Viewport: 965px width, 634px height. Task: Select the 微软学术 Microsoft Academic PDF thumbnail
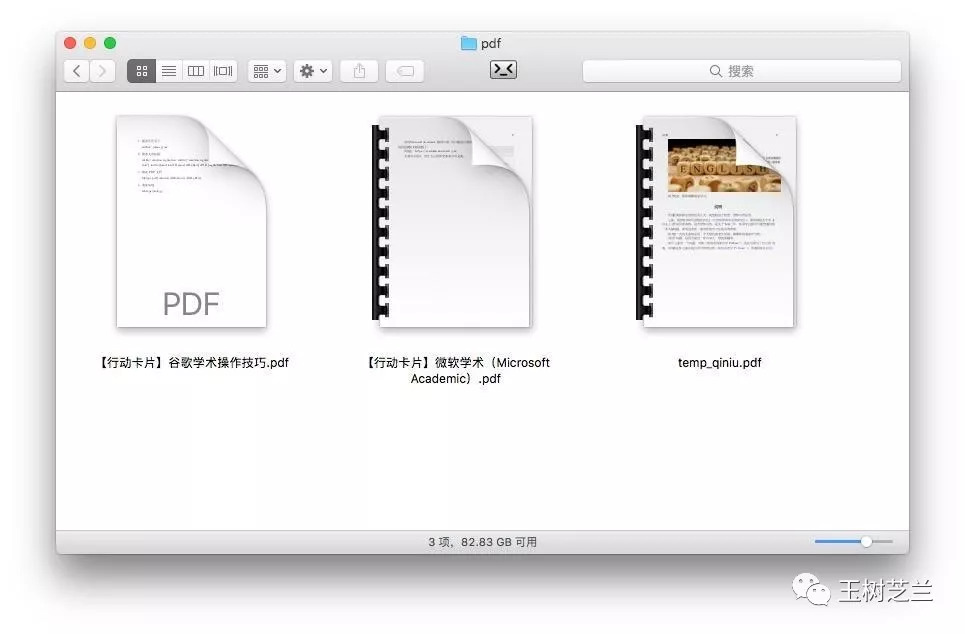[454, 221]
